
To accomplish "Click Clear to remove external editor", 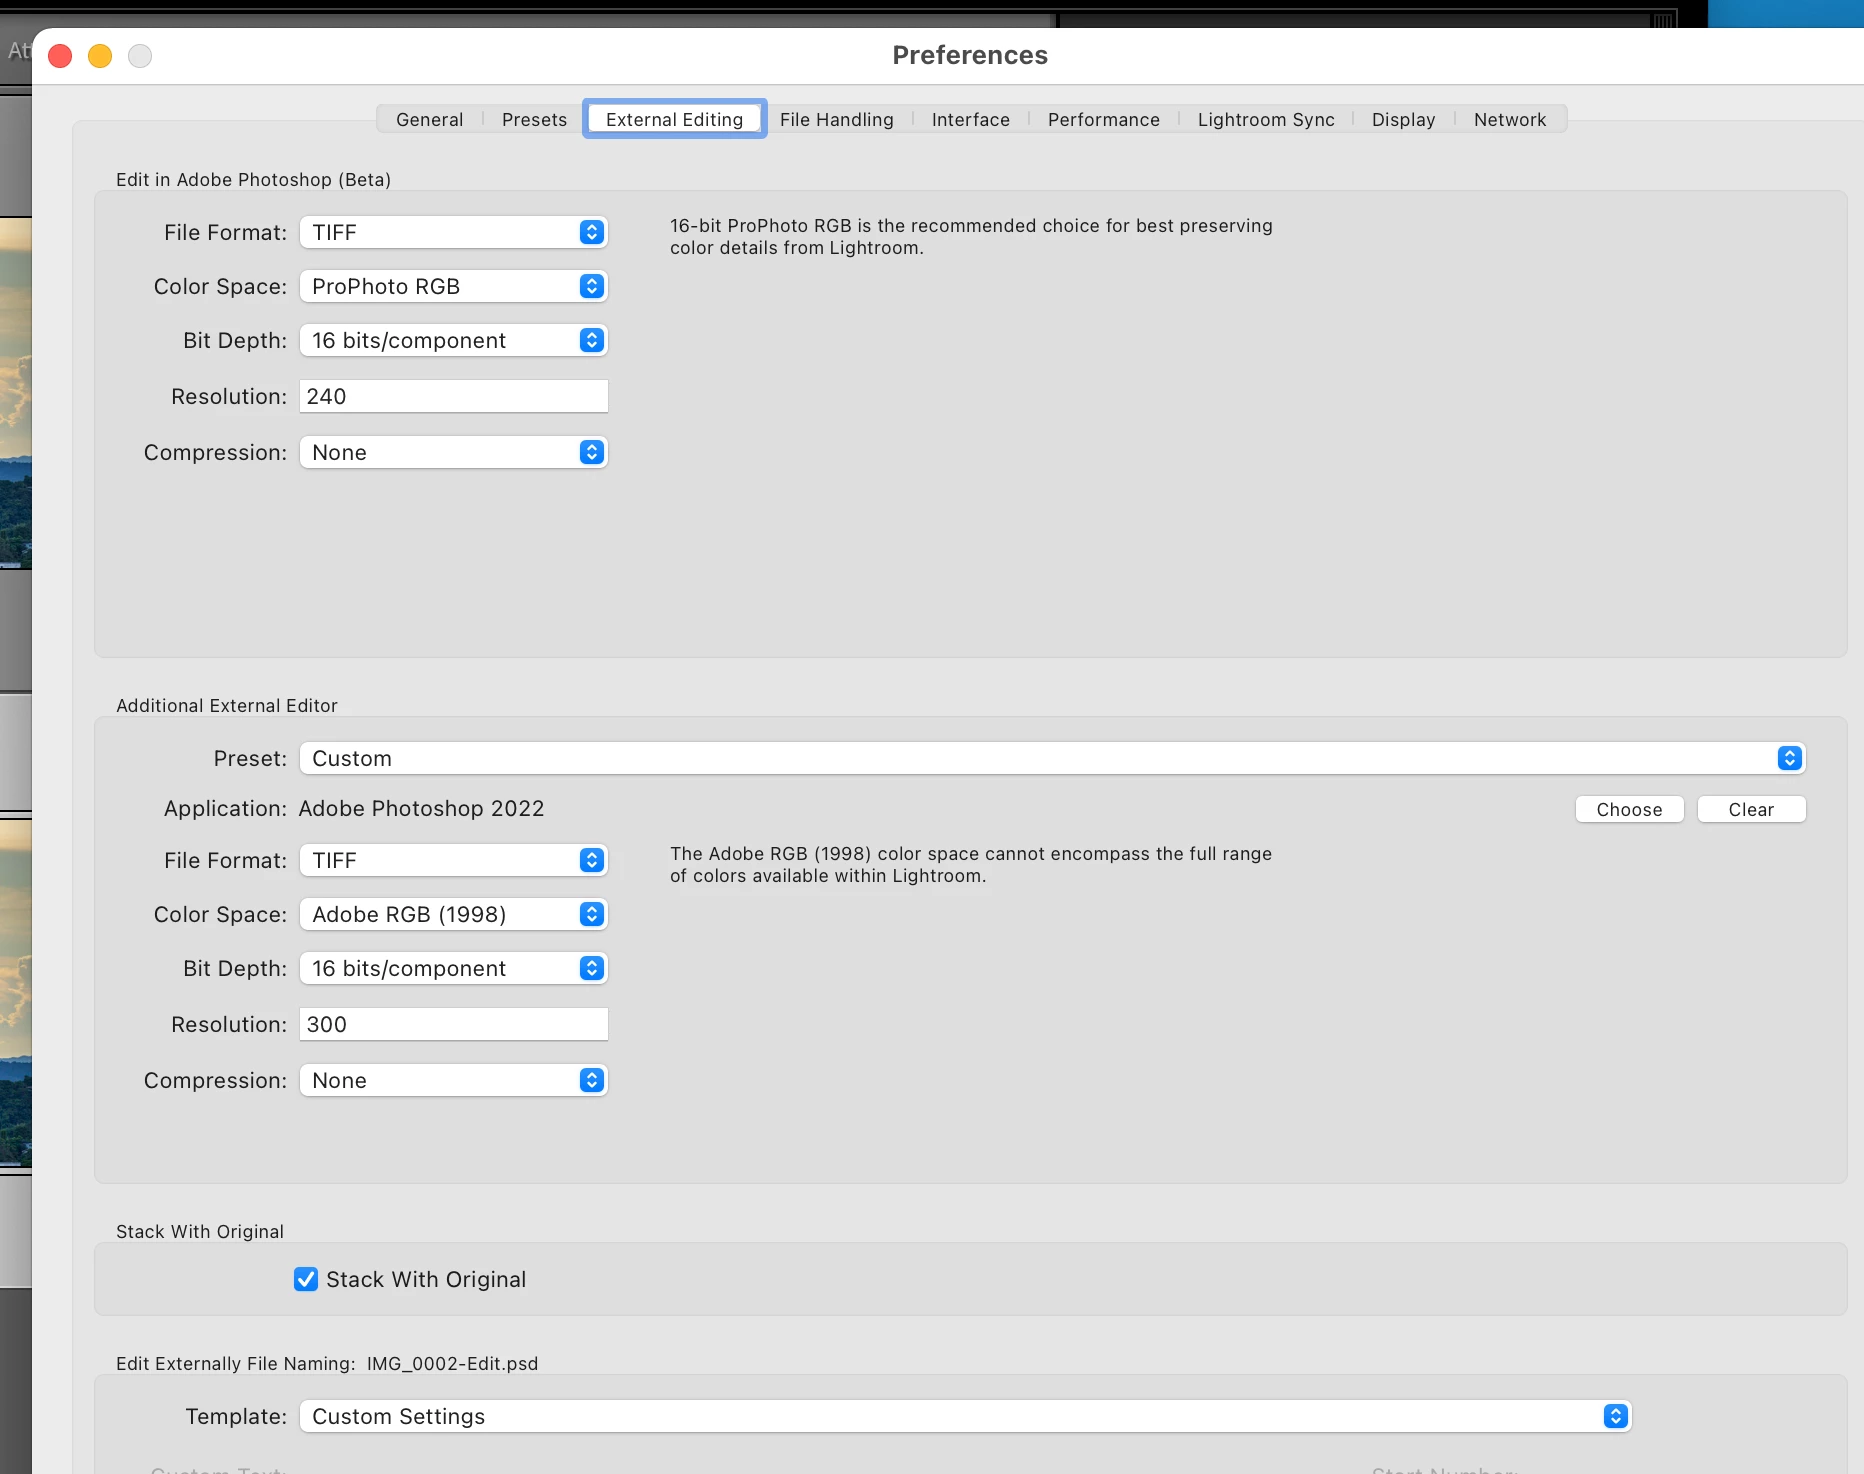I will (1751, 809).
